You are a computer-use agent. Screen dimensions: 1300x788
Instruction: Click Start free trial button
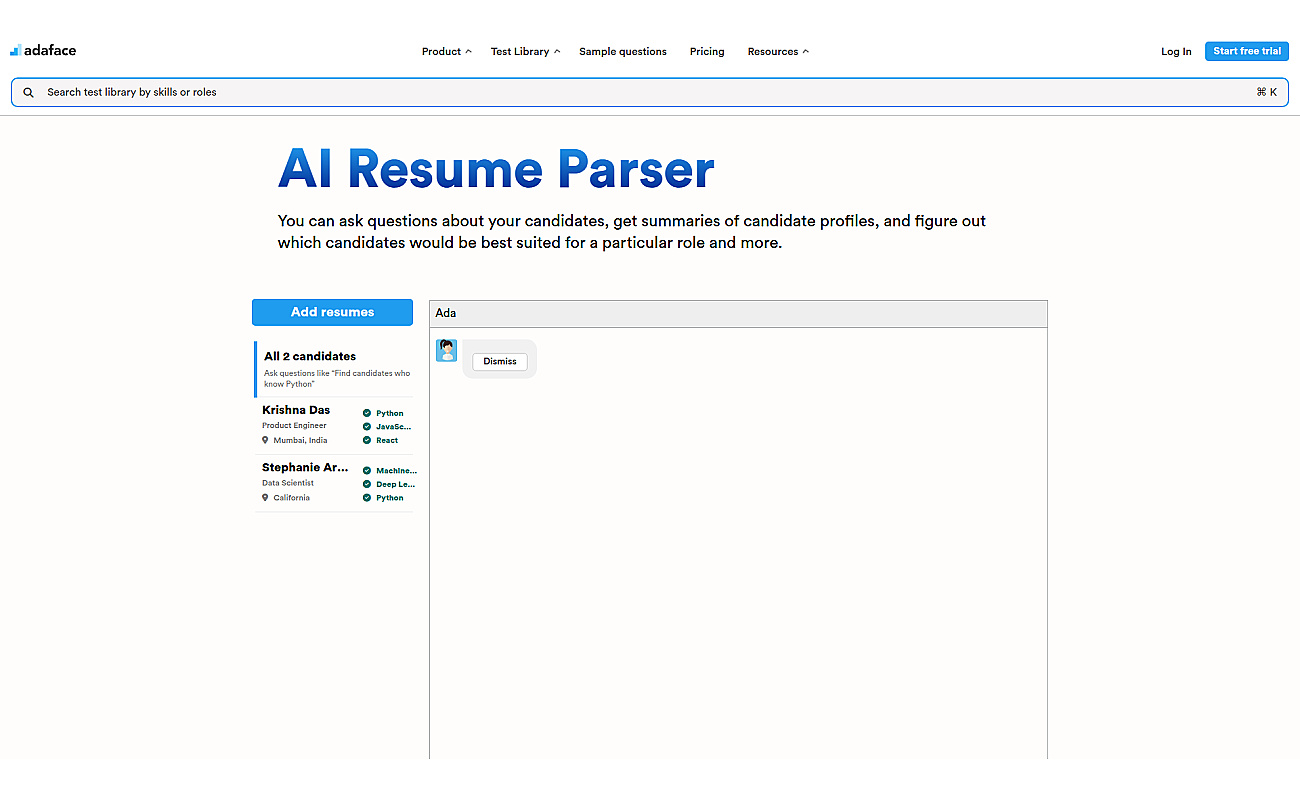[1247, 51]
